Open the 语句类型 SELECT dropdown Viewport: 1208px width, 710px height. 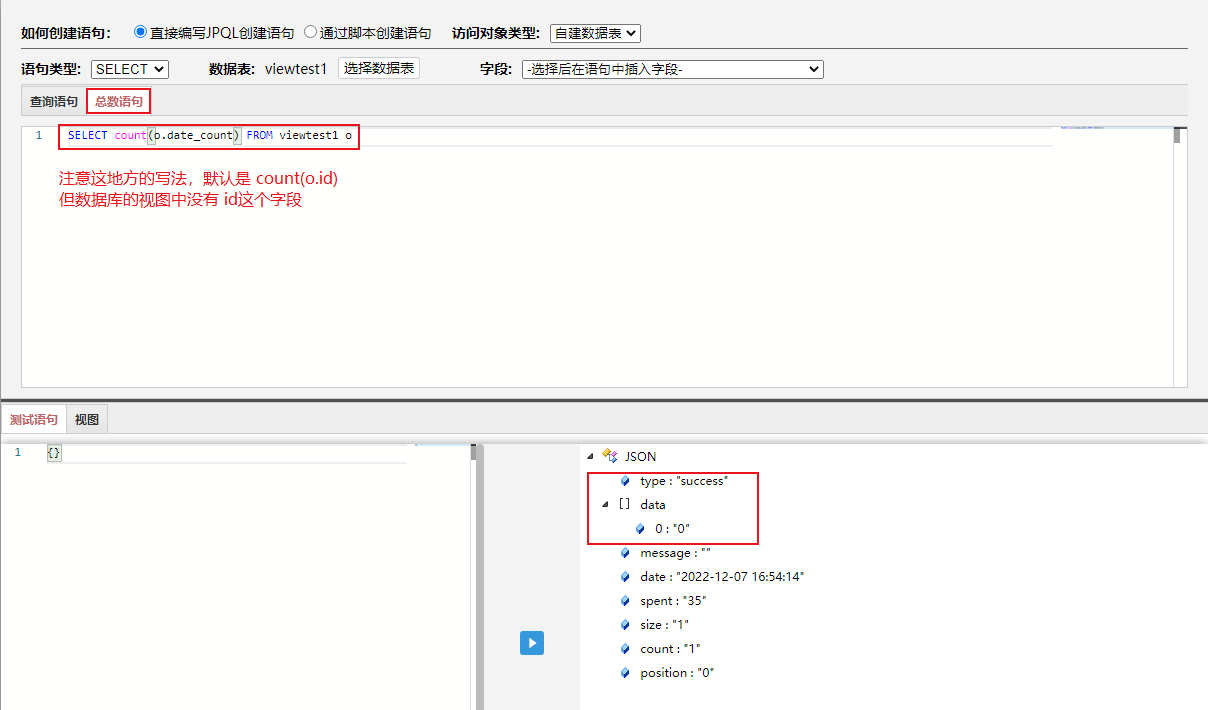pos(129,69)
